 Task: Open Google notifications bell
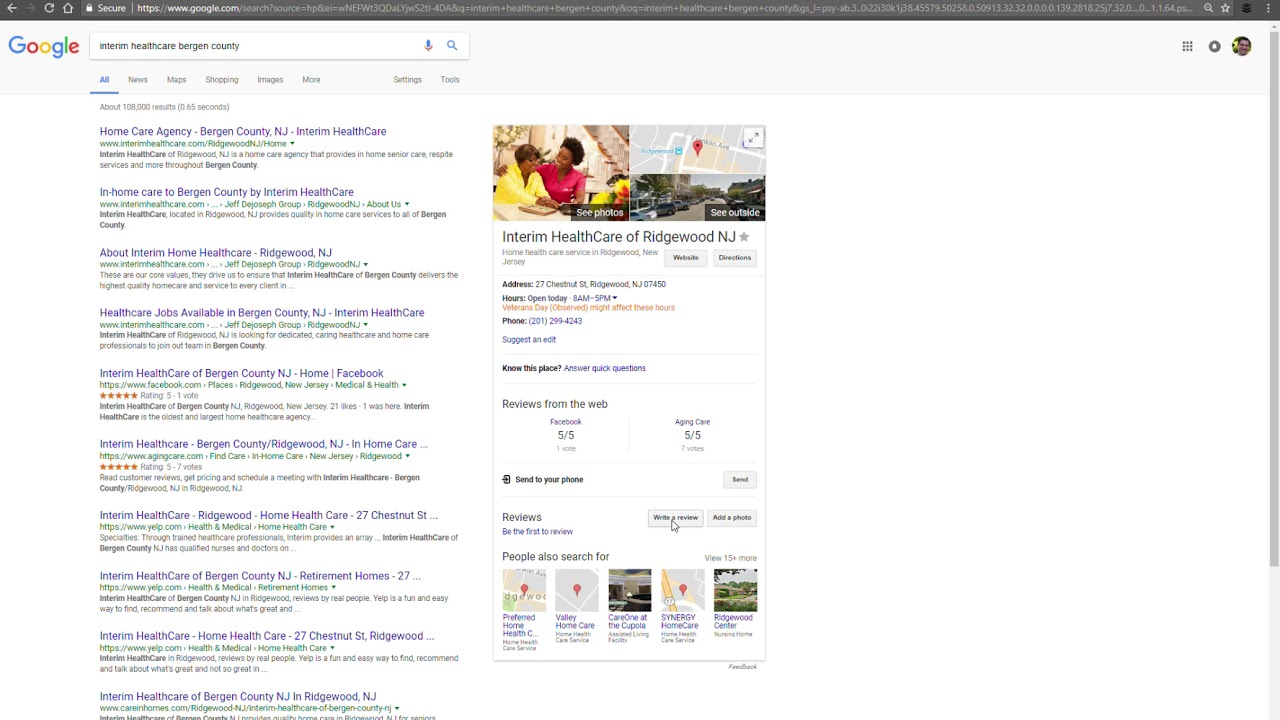coord(1214,46)
